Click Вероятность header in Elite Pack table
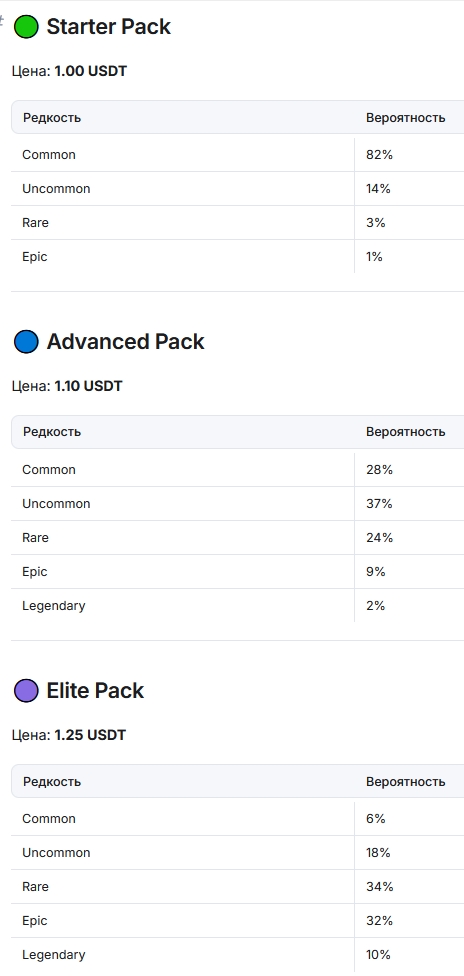 pos(405,782)
